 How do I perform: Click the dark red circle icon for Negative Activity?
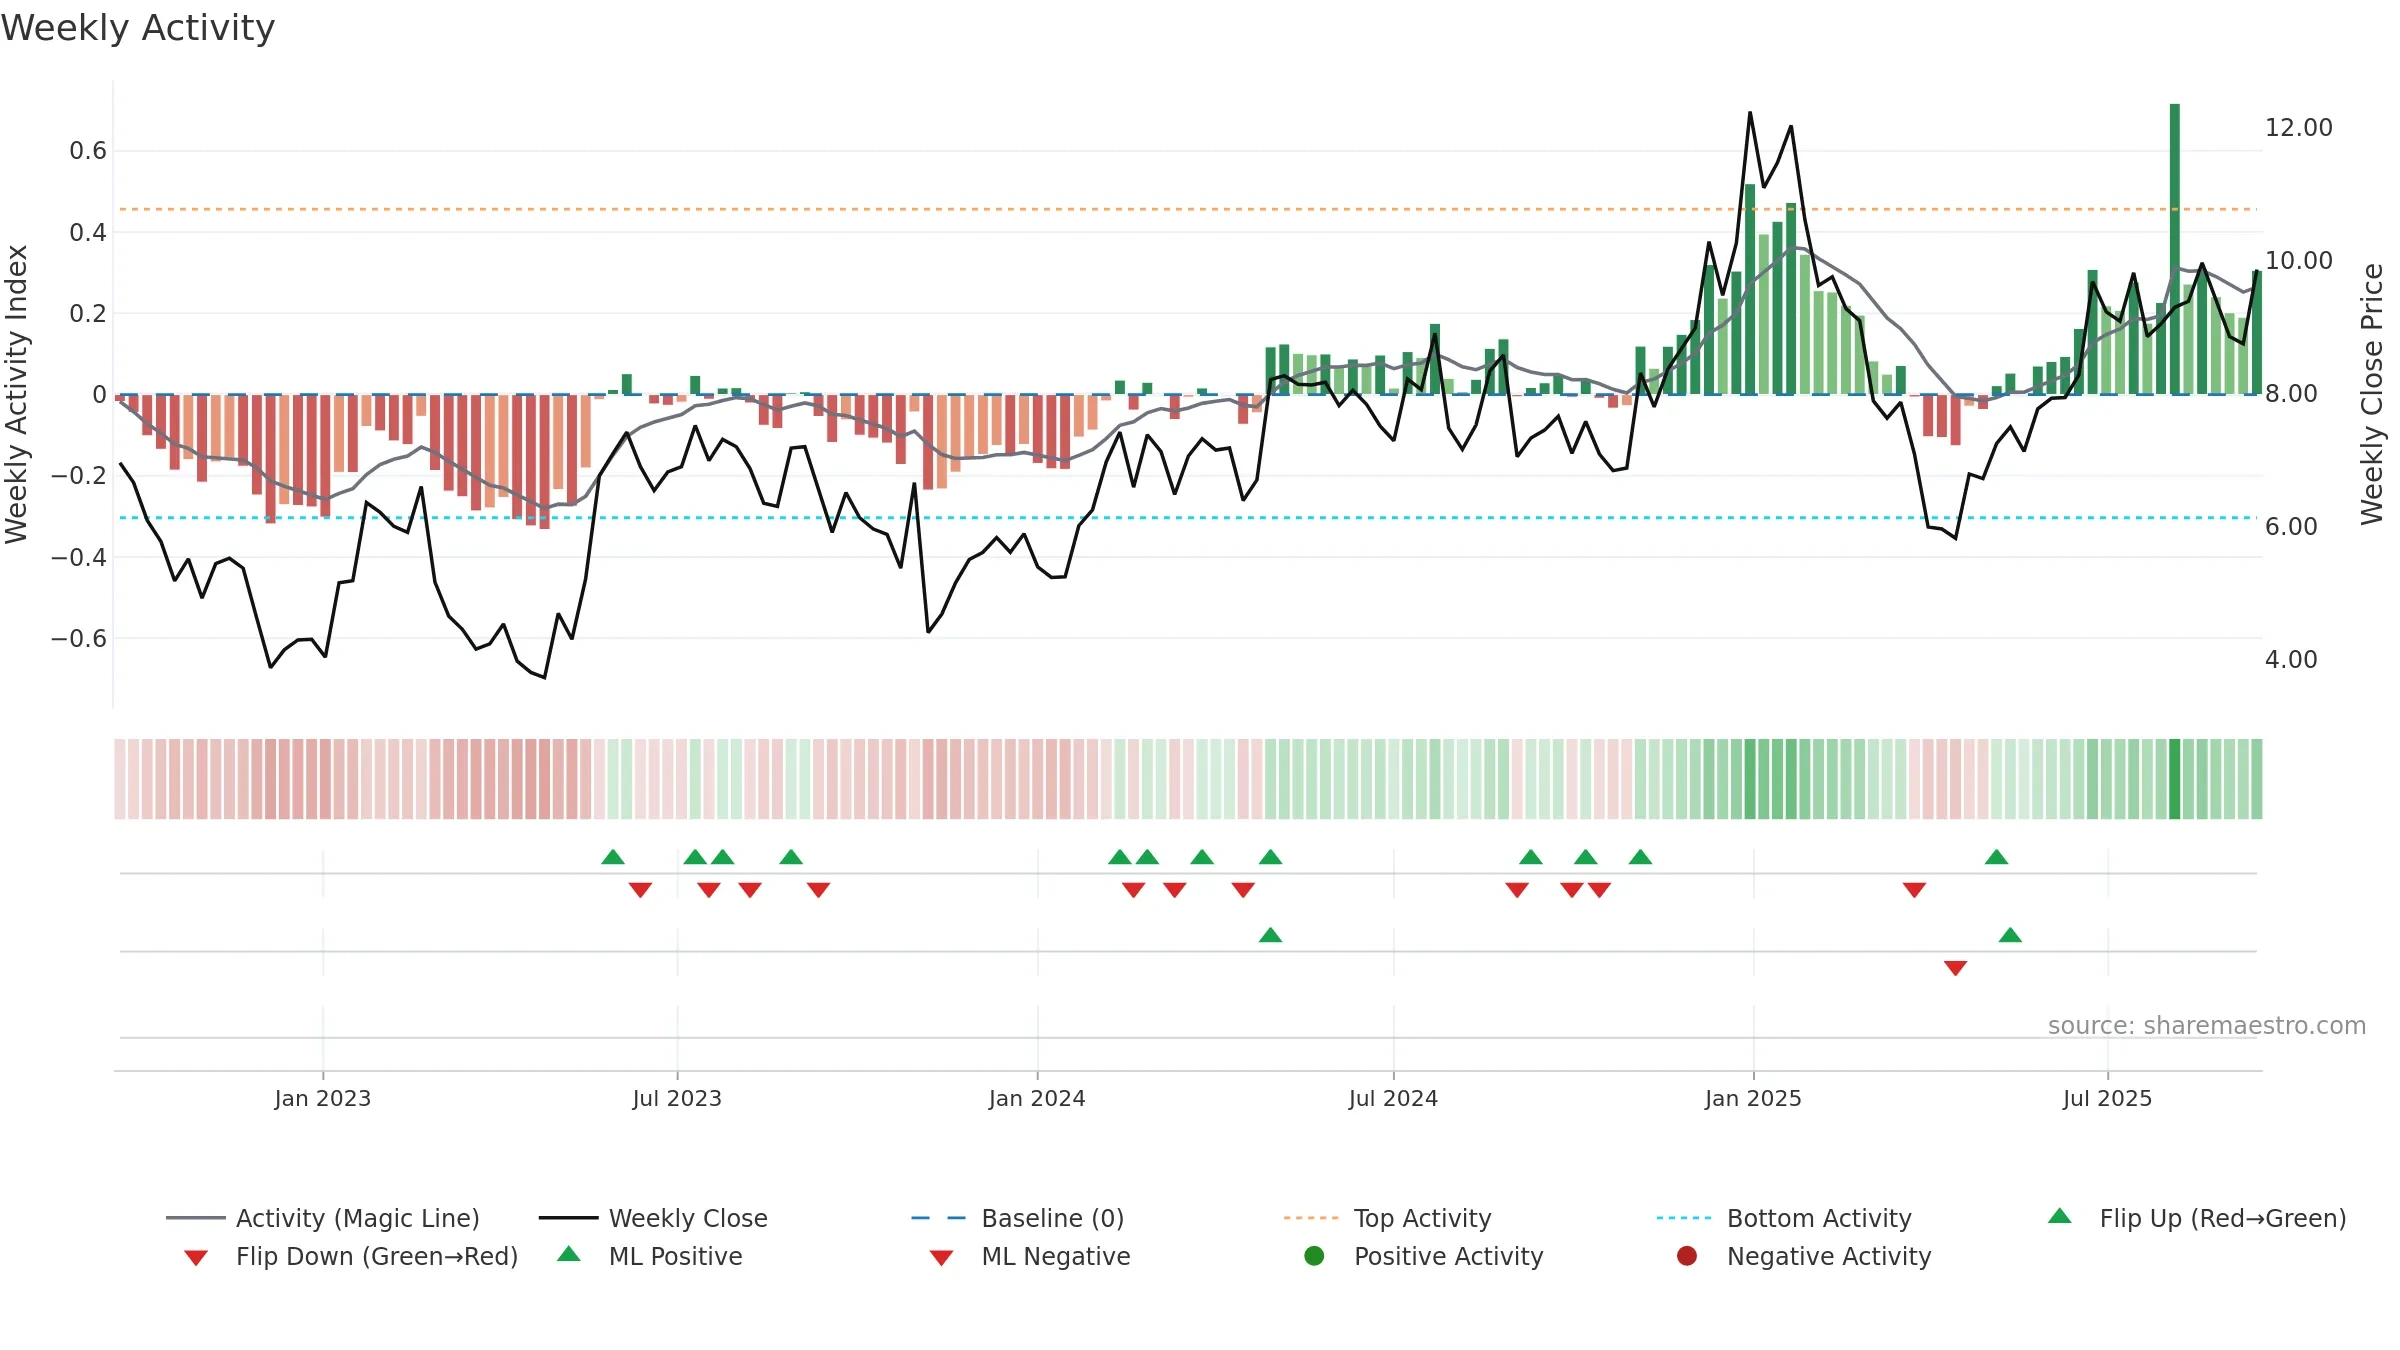tap(1687, 1256)
